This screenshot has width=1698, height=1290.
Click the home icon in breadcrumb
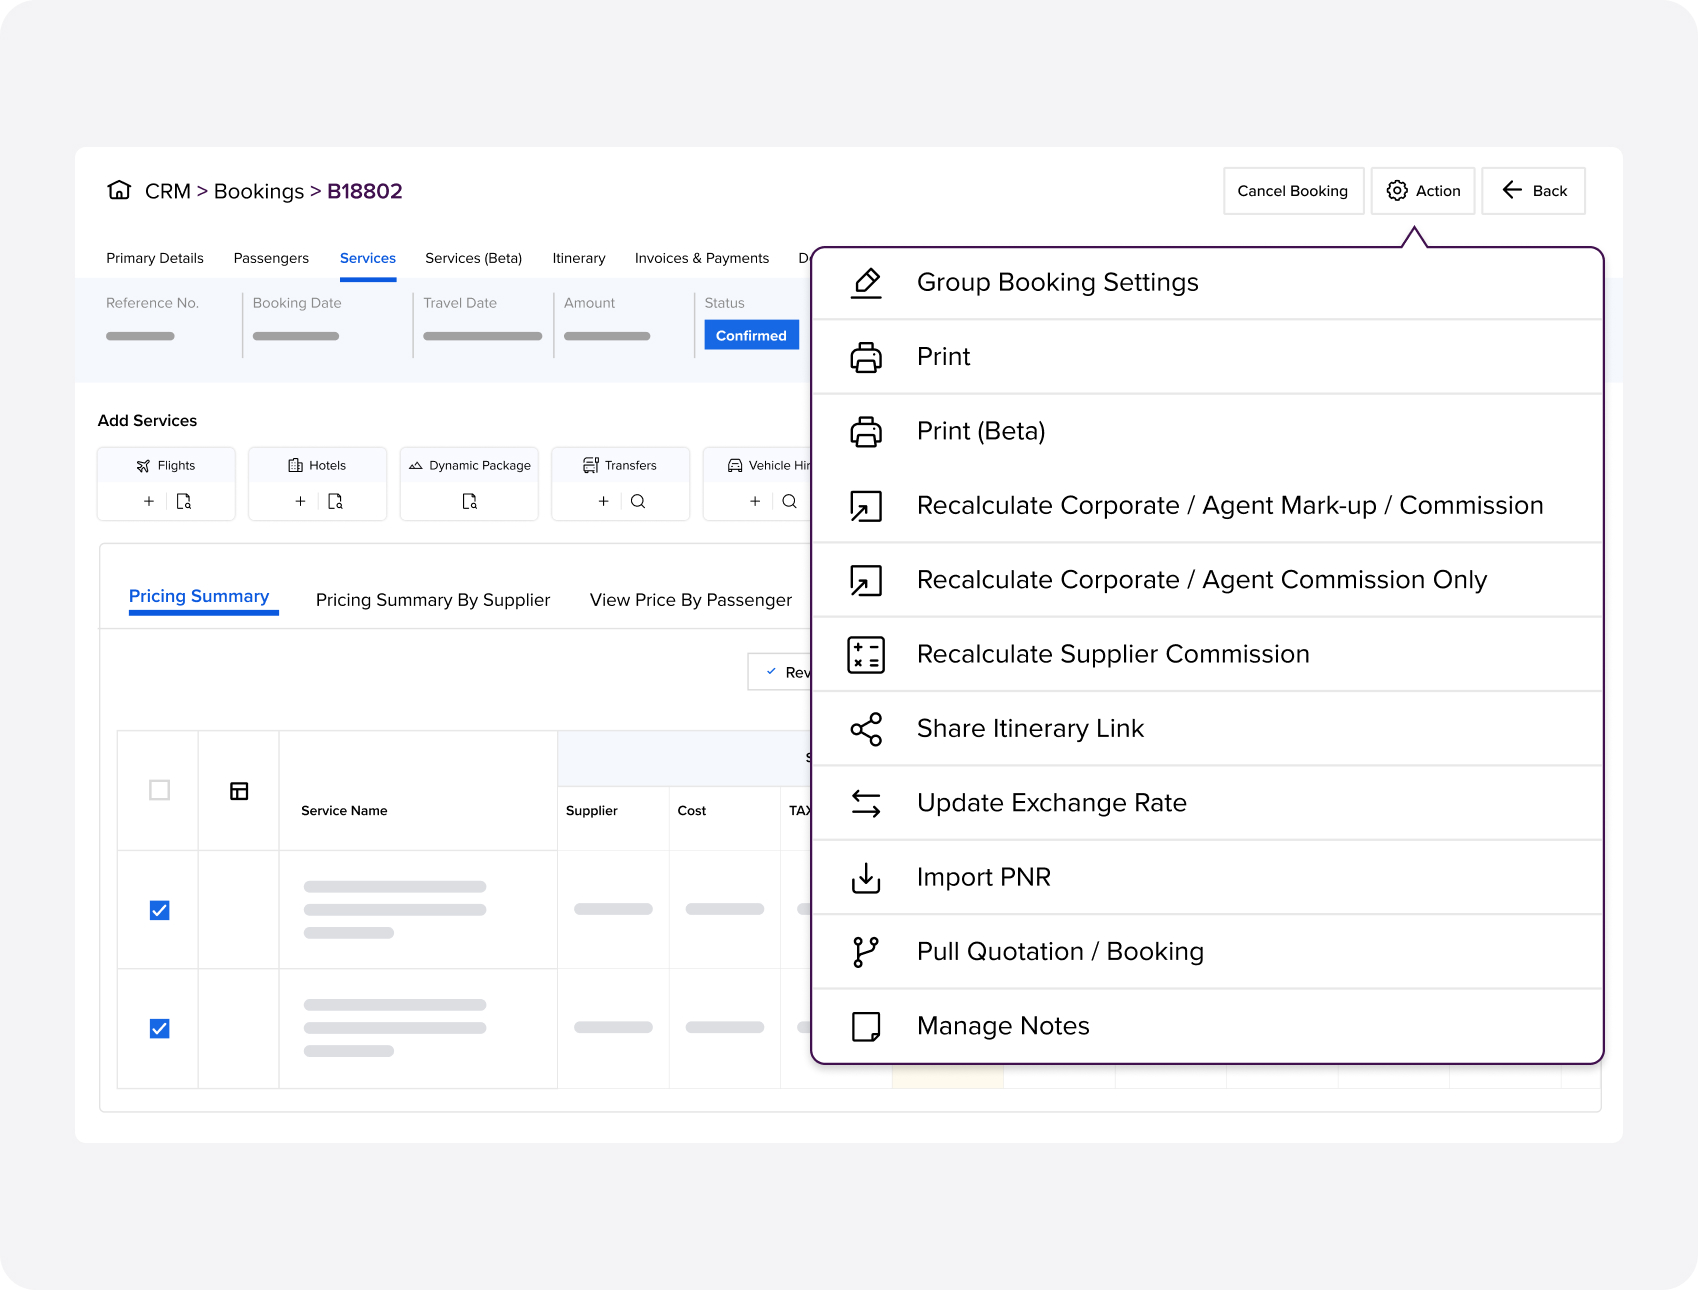click(119, 190)
